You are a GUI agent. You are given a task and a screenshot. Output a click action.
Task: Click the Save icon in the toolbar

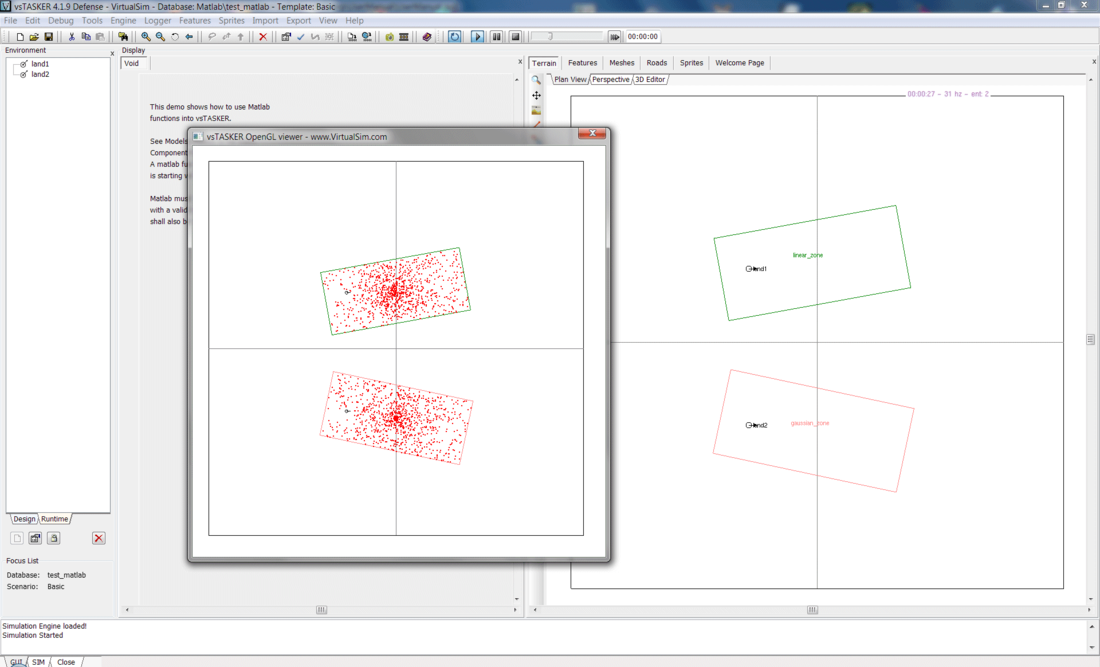coord(48,37)
